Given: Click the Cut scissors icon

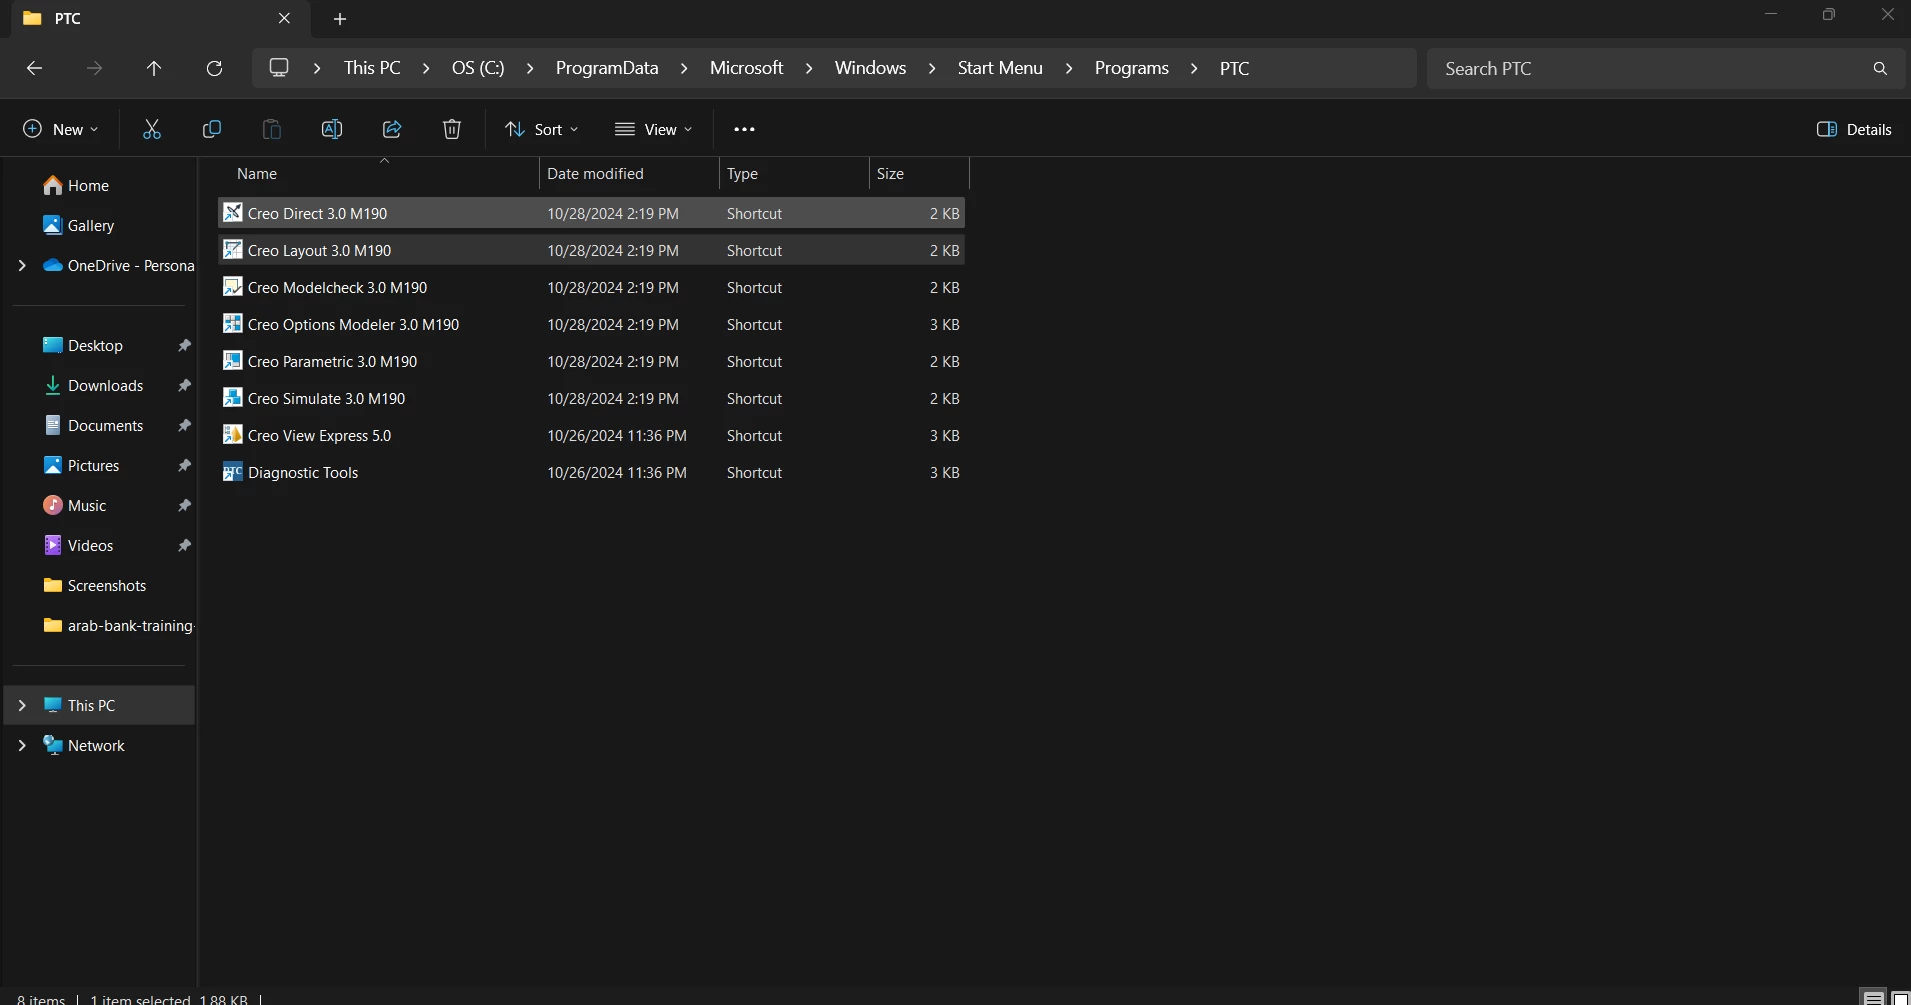Looking at the screenshot, I should pos(152,129).
